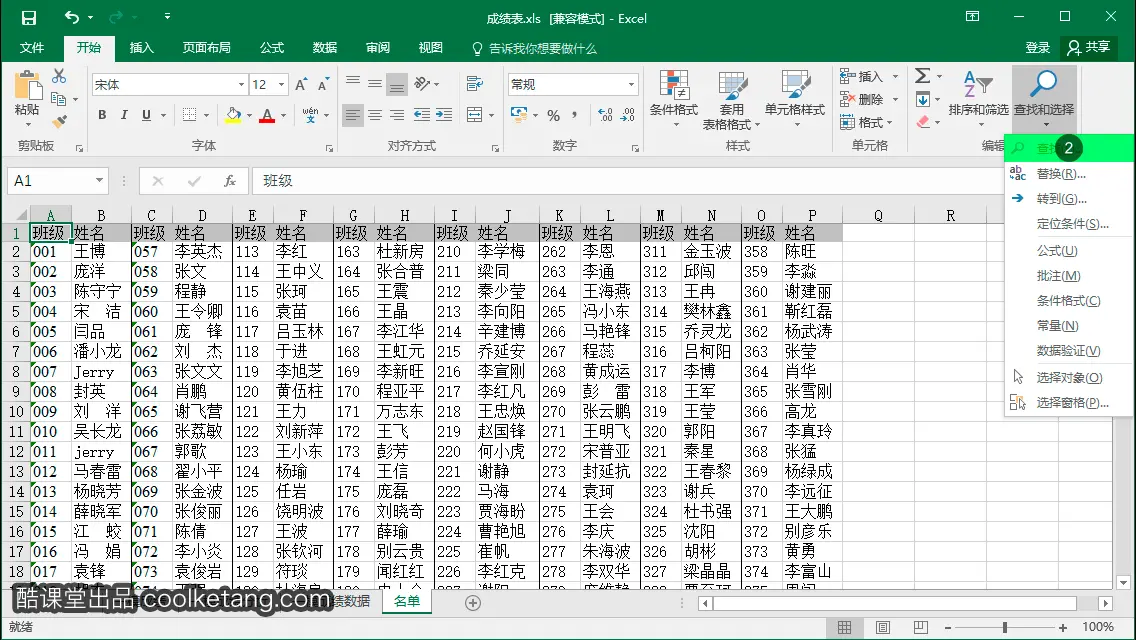Activate the Format Painter brush
Viewport: 1136px width, 640px height.
coord(59,121)
